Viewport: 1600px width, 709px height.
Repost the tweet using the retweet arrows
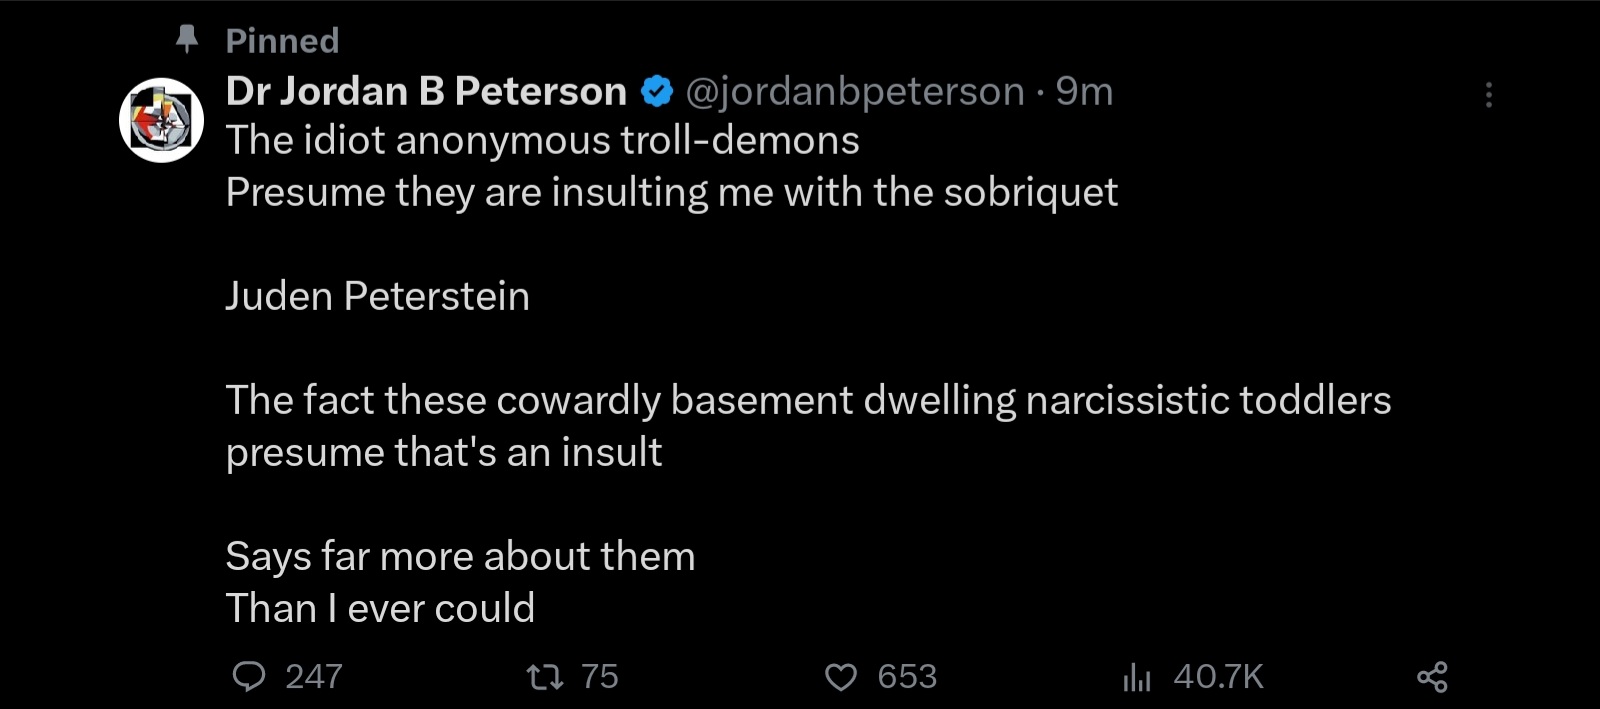[545, 677]
